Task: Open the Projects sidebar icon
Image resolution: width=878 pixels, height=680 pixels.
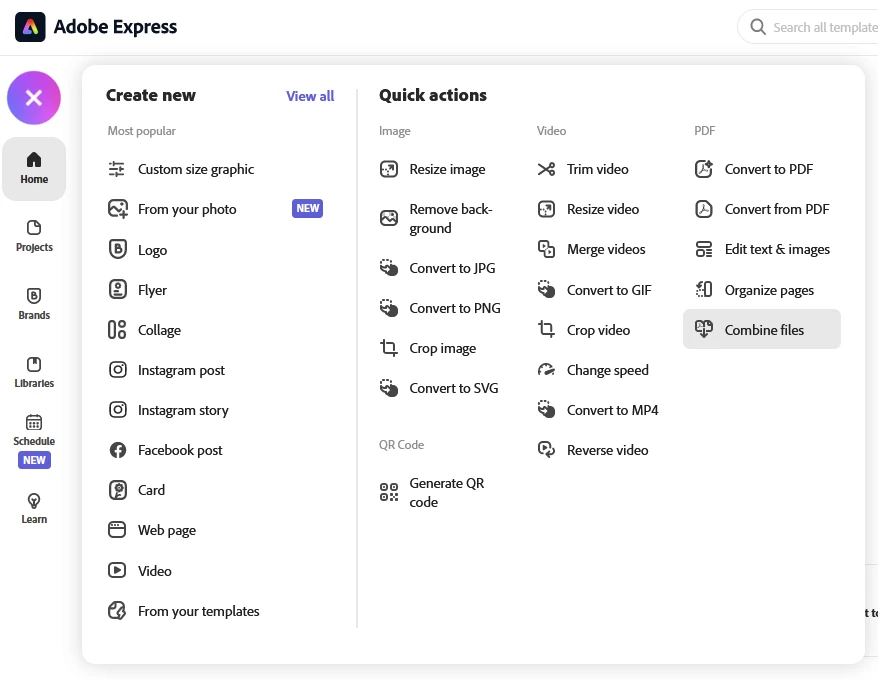Action: (x=34, y=228)
